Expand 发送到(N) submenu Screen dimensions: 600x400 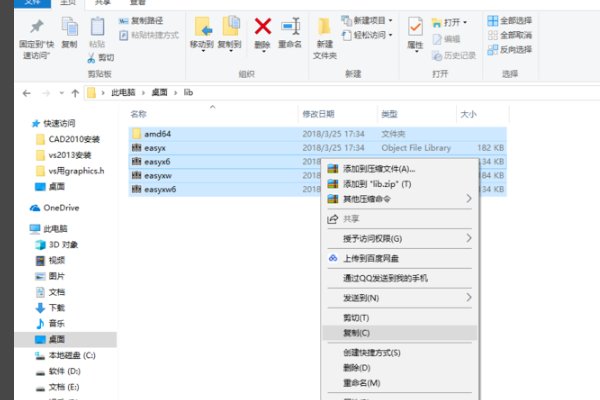tap(399, 298)
